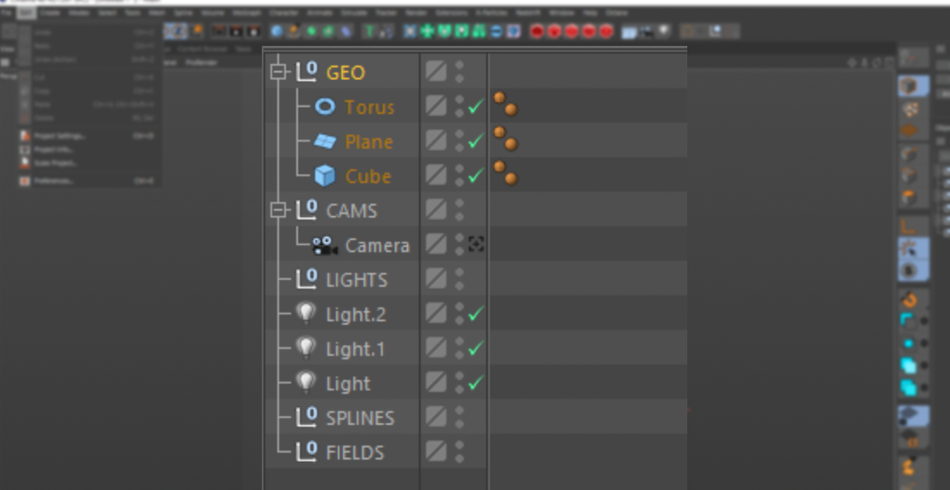Click the GEO null object icon
Image resolution: width=950 pixels, height=490 pixels.
point(307,71)
